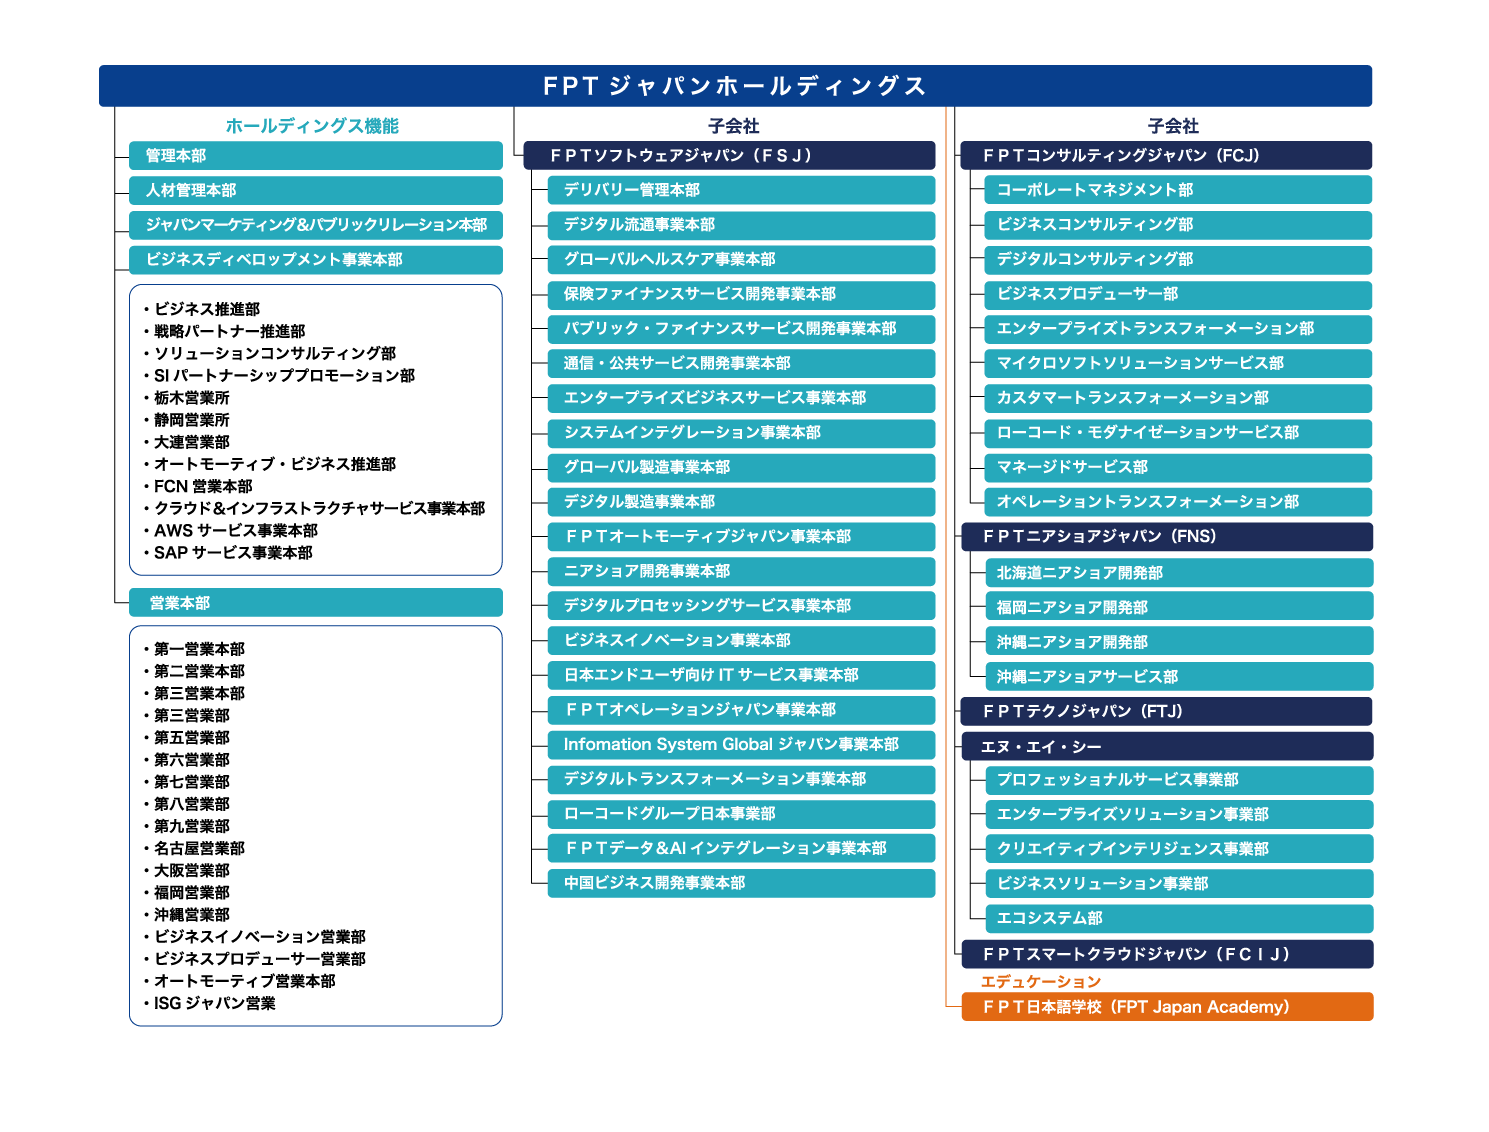This screenshot has width=1489, height=1132.
Task: Select the 管理本部 box
Action: pos(315,156)
